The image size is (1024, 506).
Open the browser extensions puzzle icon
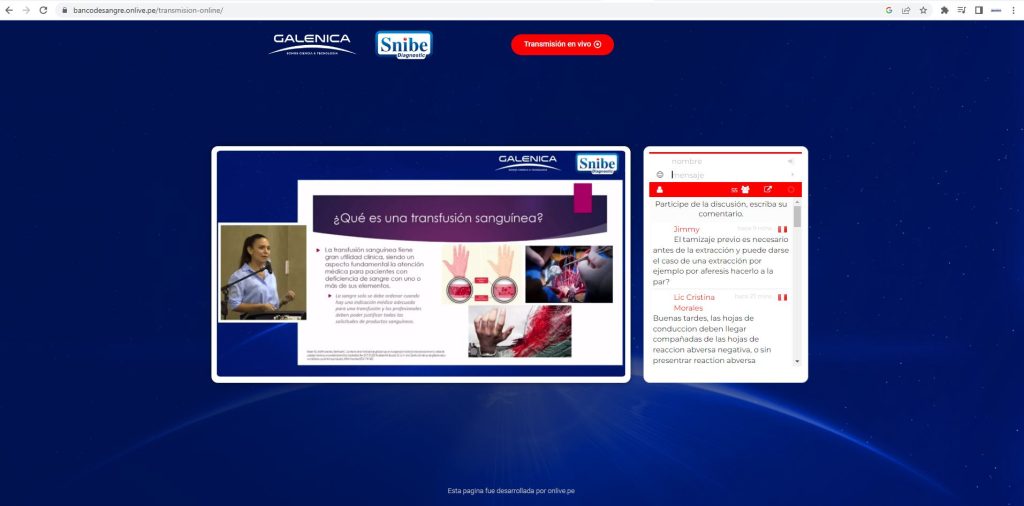[944, 10]
